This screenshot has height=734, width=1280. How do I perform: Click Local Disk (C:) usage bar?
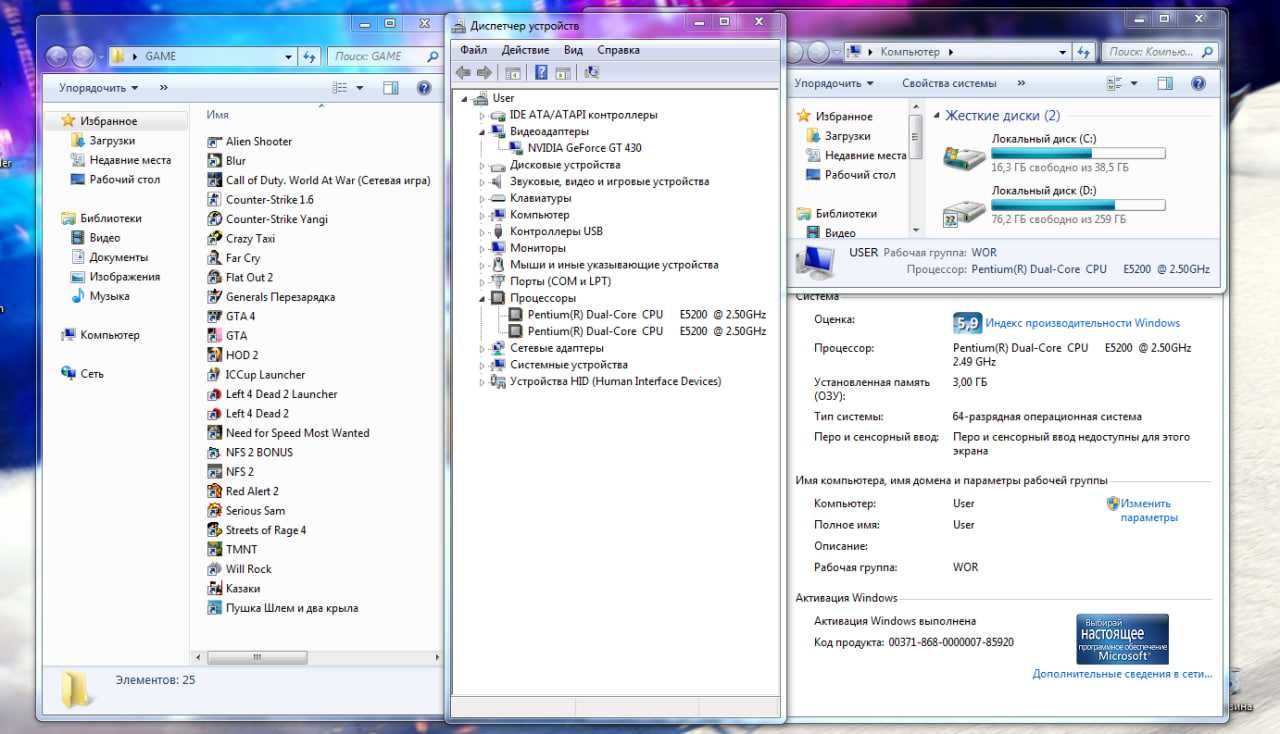coord(1078,153)
